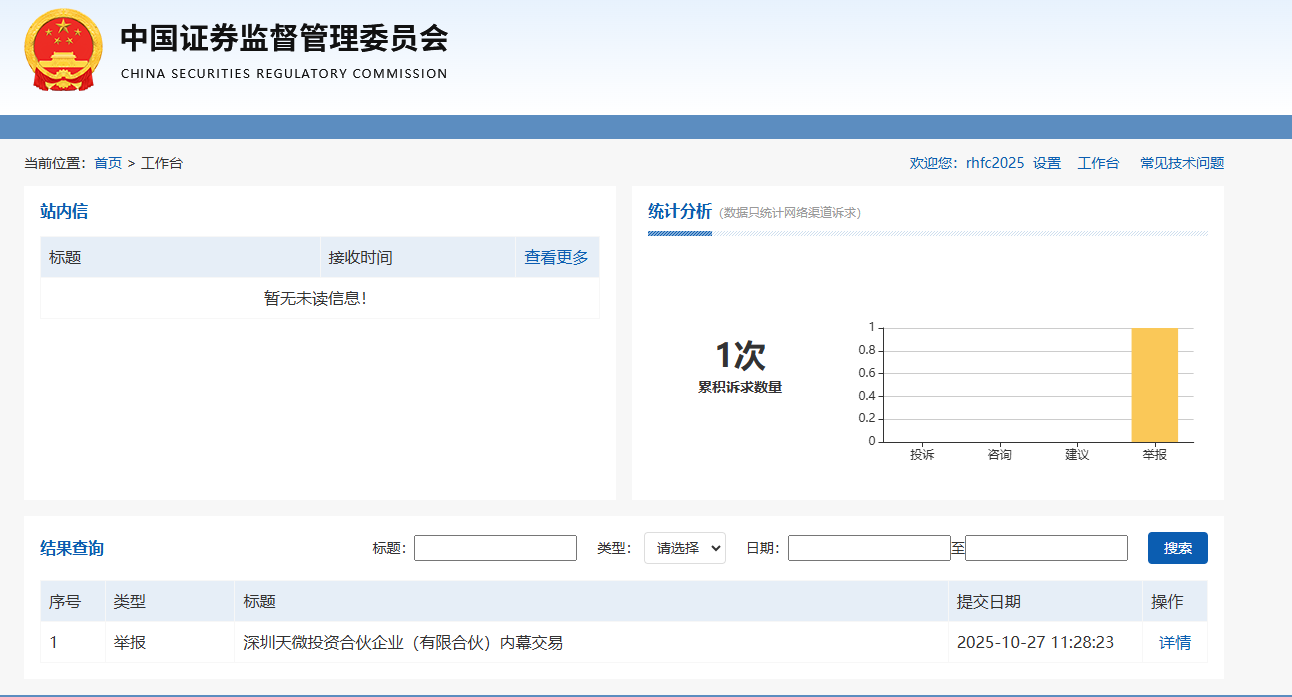The height and width of the screenshot is (697, 1292).
Task: Open the 设置 link in header
Action: pos(1047,163)
